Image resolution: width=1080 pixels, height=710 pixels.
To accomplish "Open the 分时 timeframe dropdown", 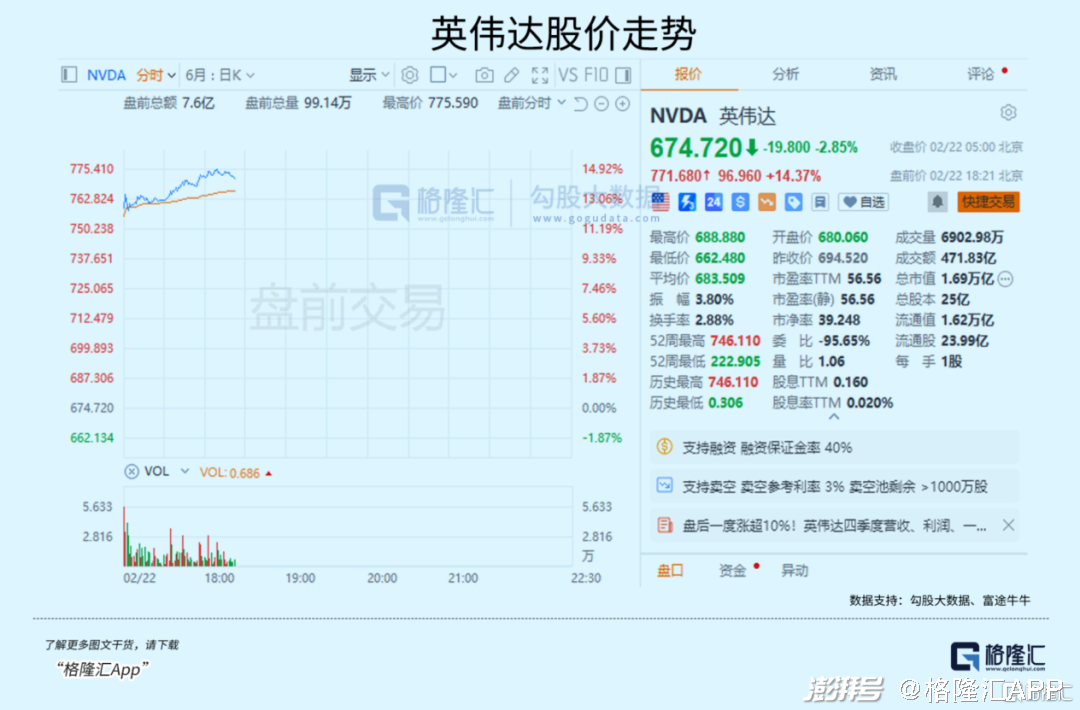I will click(x=156, y=75).
